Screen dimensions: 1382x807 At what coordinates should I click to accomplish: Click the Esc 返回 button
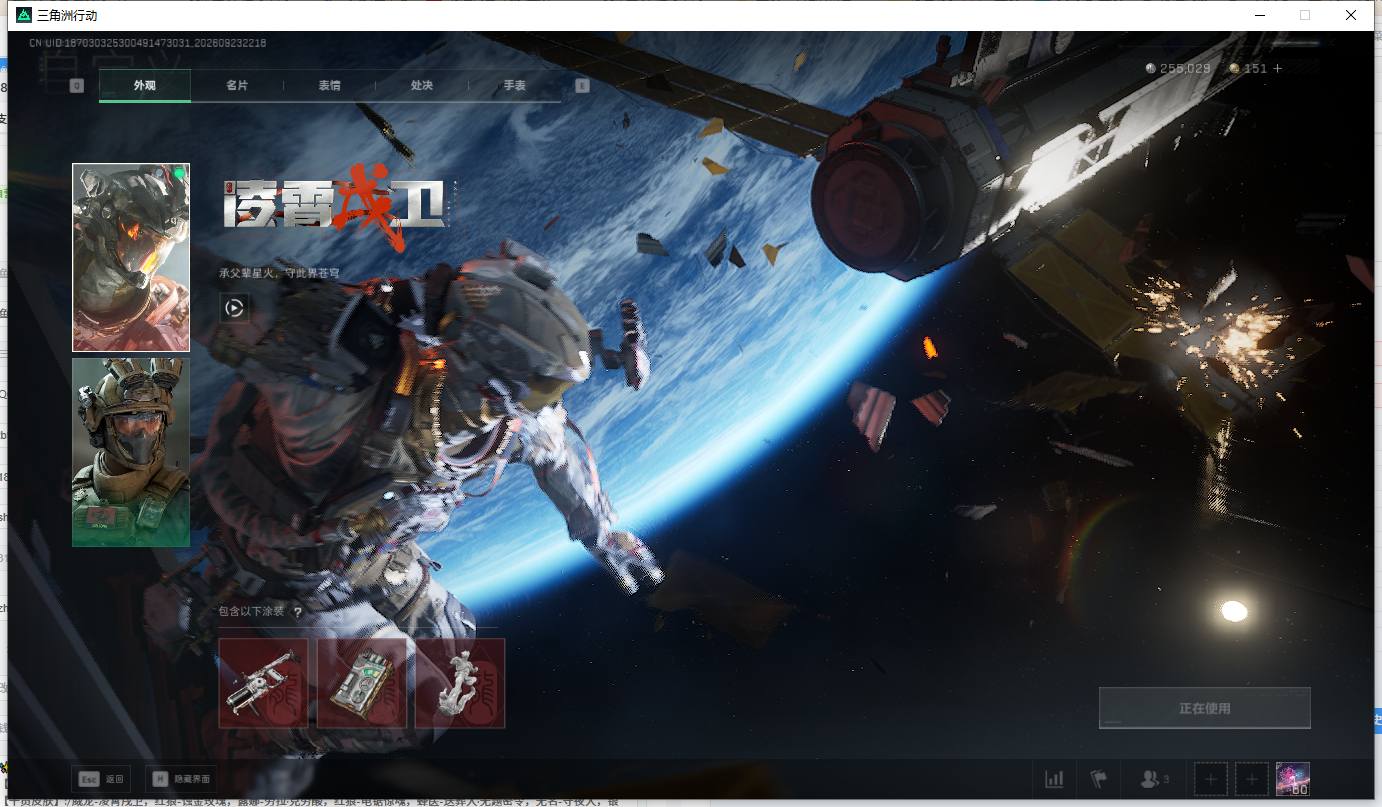[x=103, y=779]
